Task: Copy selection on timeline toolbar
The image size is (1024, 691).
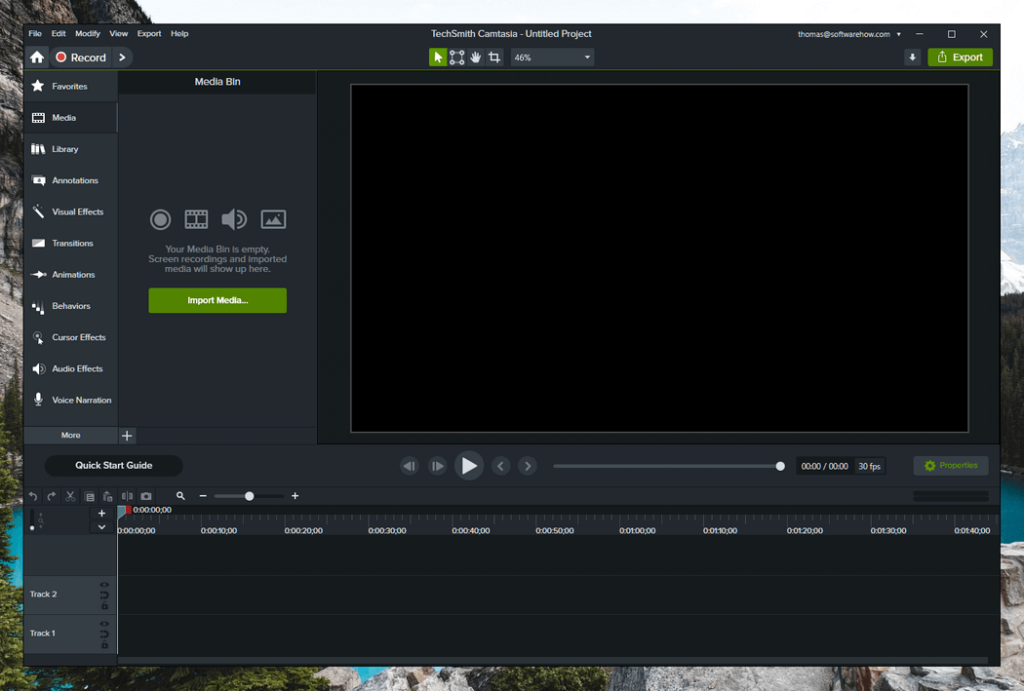Action: coord(89,496)
